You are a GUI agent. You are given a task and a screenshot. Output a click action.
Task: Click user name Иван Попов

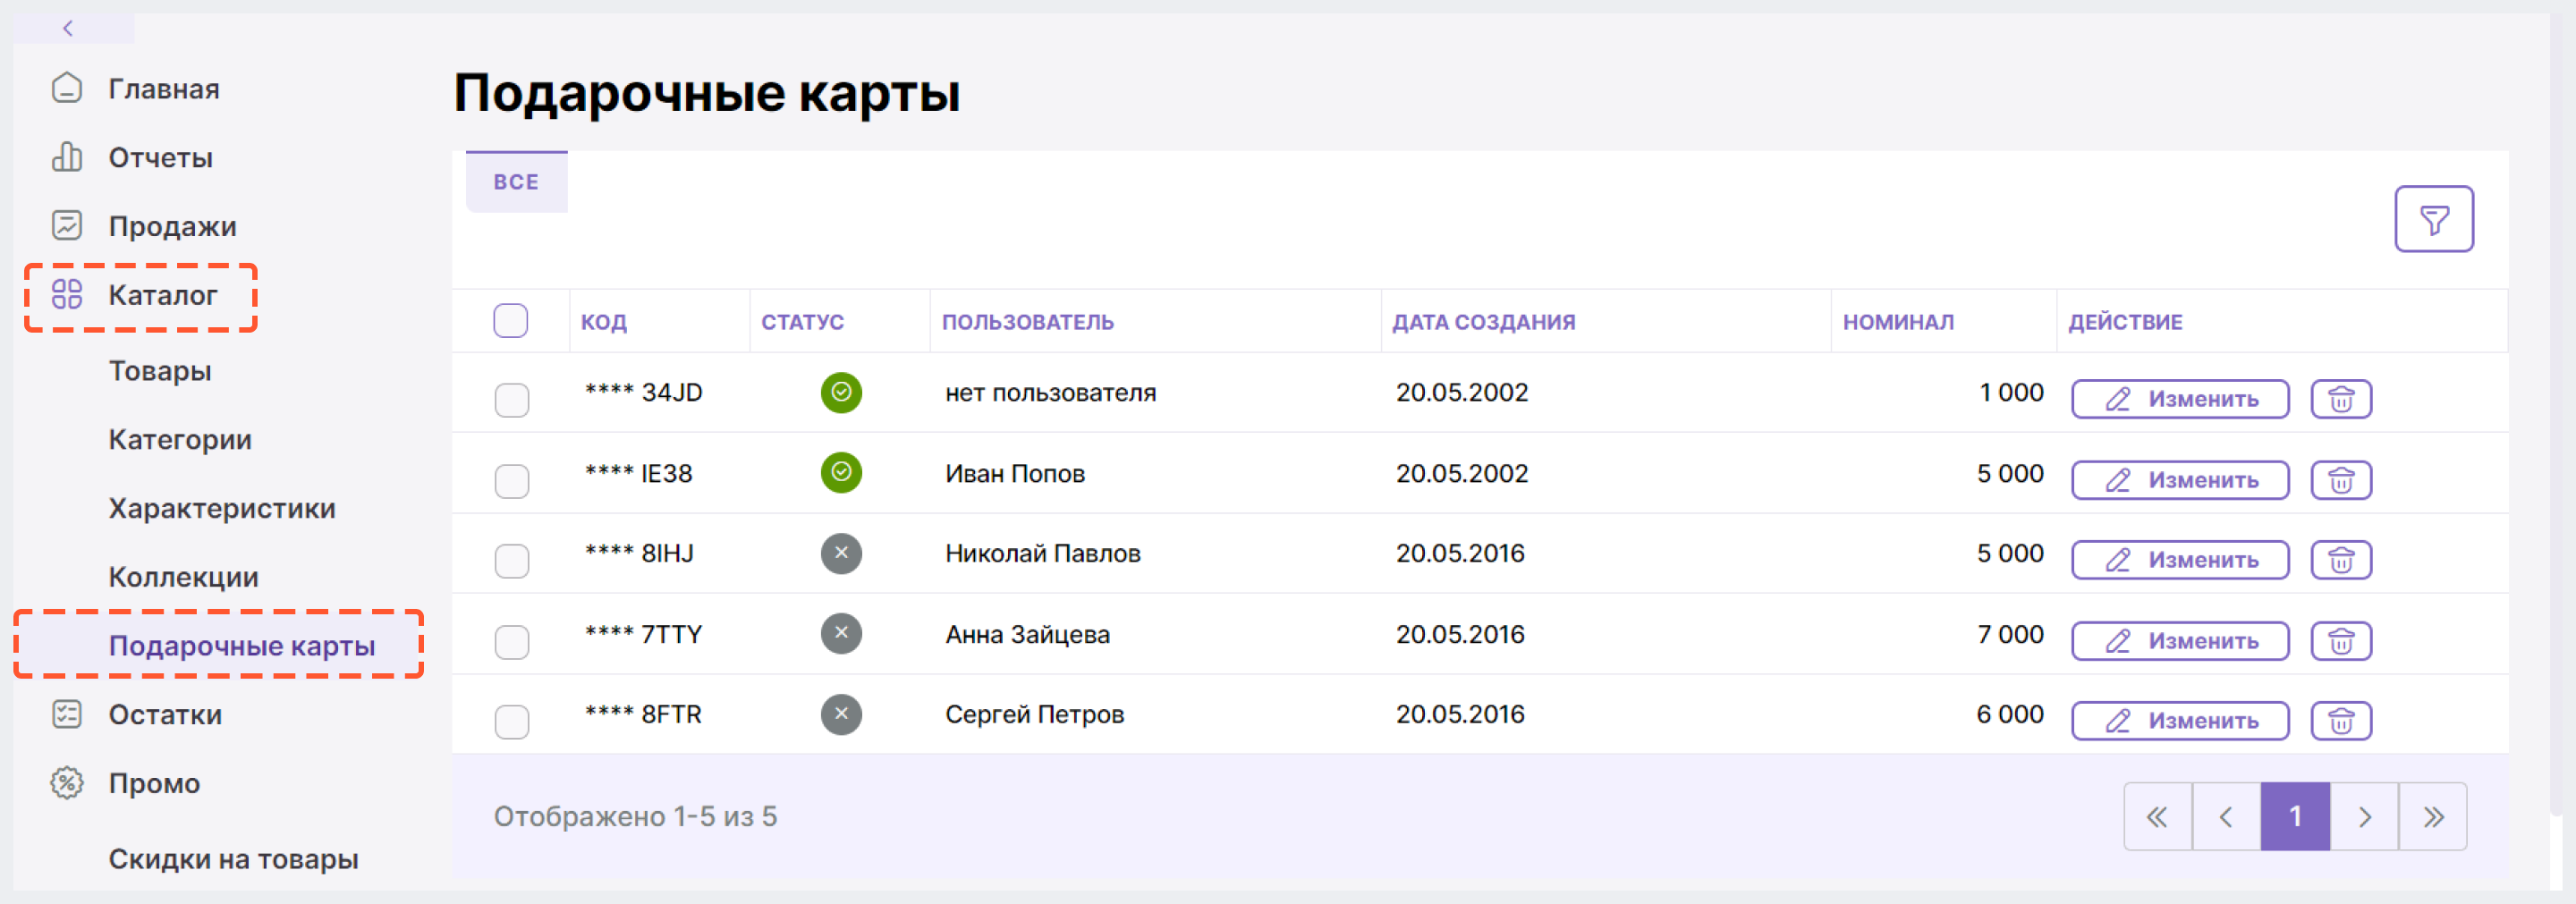(1015, 473)
